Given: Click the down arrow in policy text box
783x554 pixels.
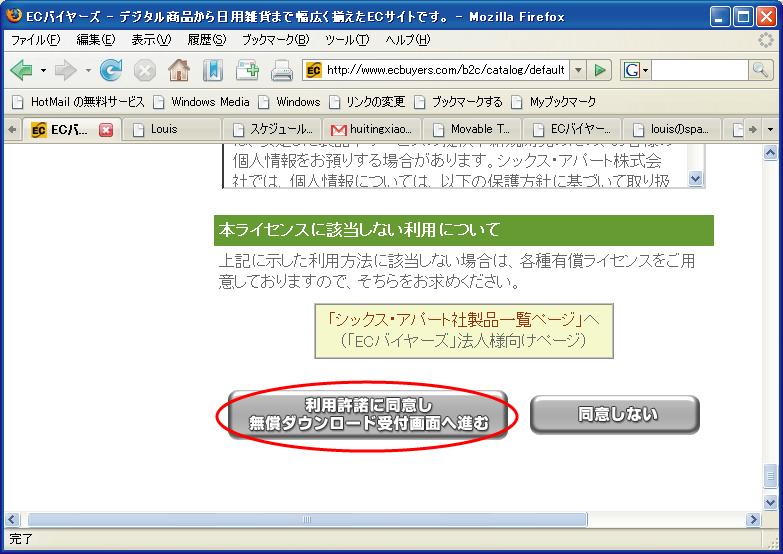Looking at the screenshot, I should 695,178.
